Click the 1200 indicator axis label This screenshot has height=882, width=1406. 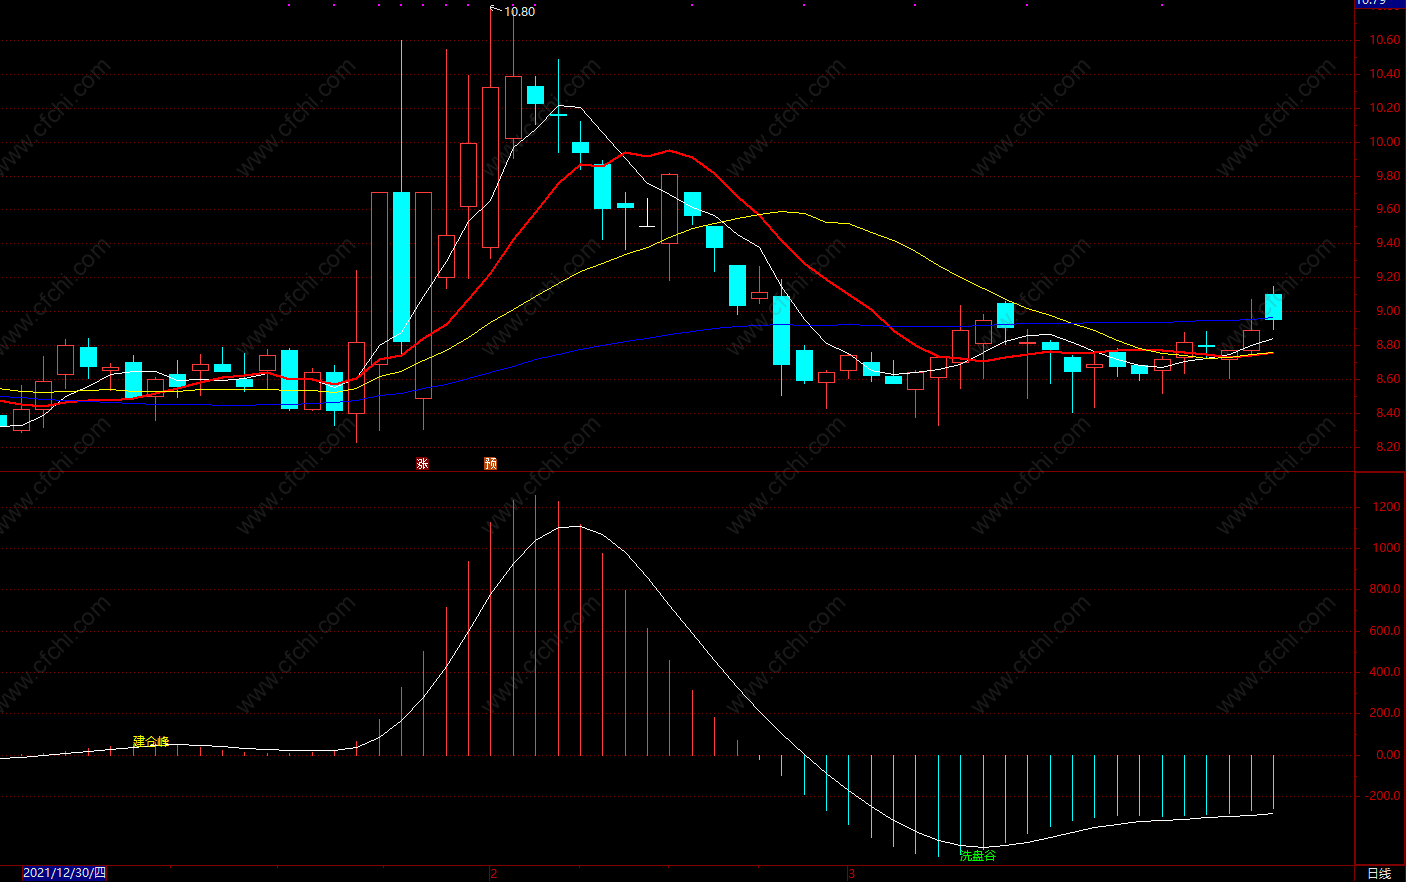1387,507
